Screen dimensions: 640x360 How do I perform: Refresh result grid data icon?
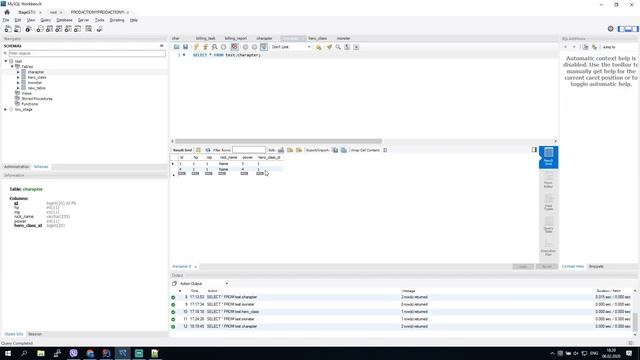coord(208,150)
